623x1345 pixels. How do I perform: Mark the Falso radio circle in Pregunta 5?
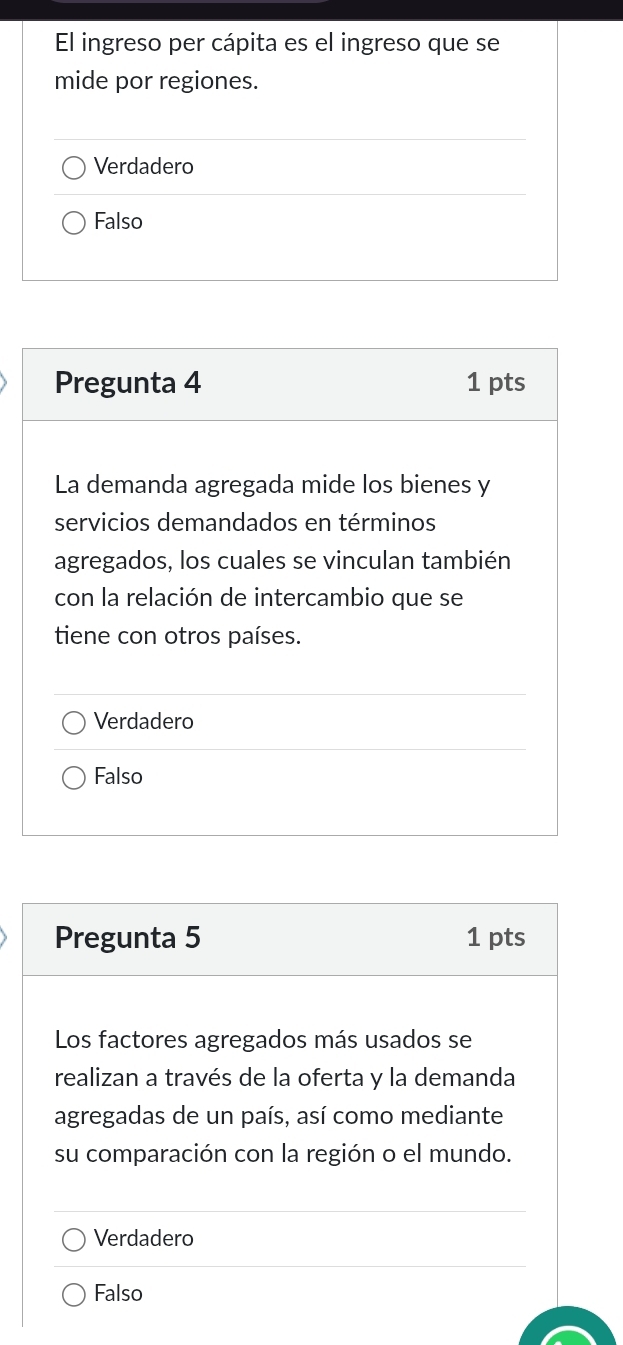click(x=74, y=1295)
